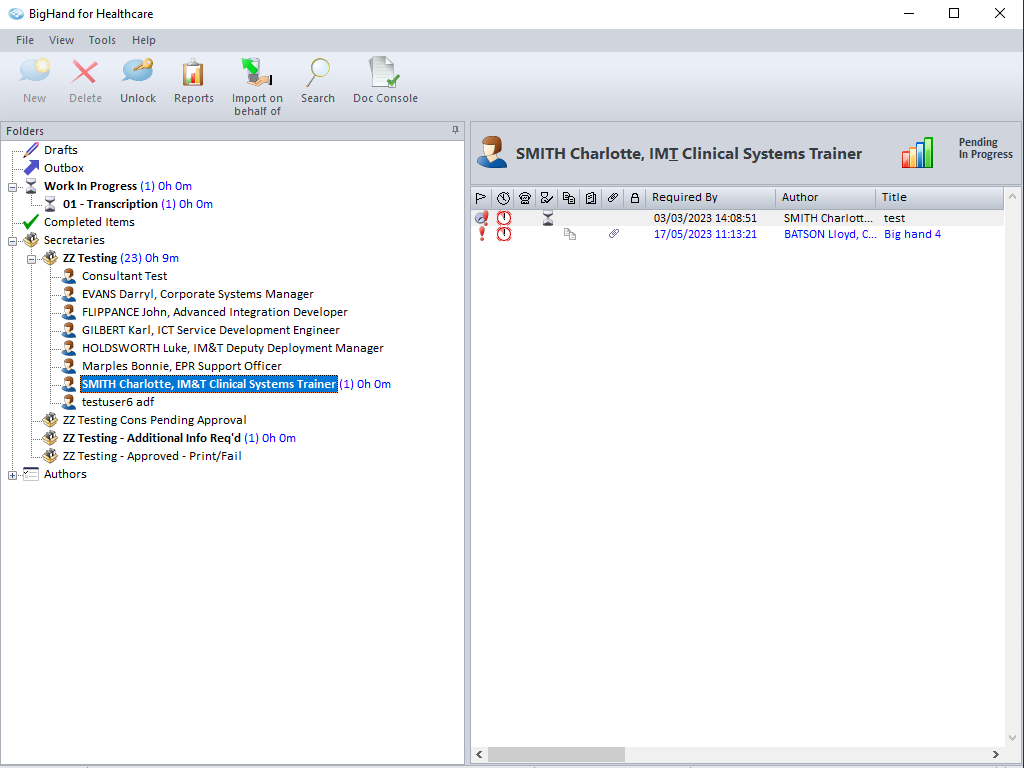
Task: Click the paperclip column header icon
Action: point(613,198)
